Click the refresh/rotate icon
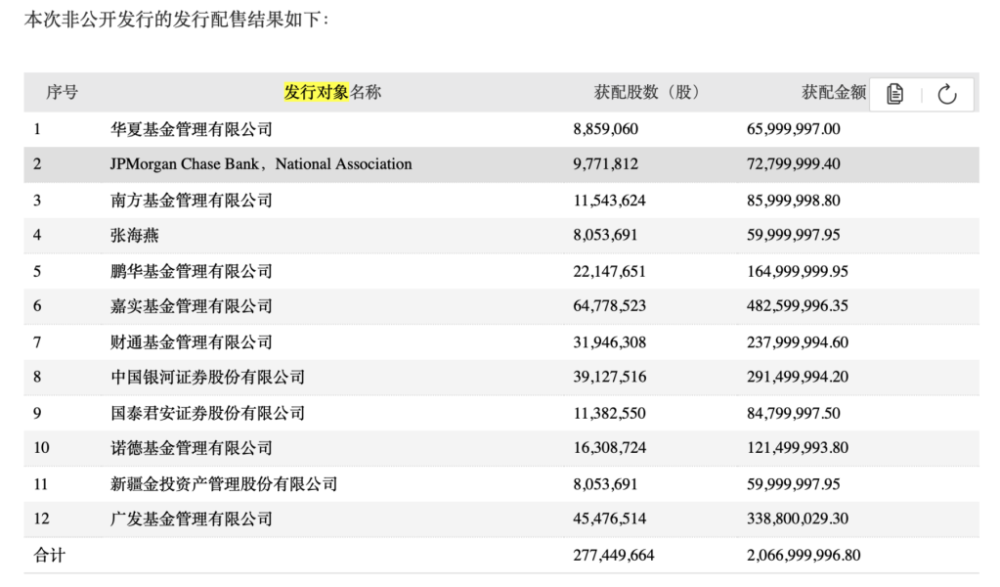This screenshot has width=1000, height=587. click(947, 94)
